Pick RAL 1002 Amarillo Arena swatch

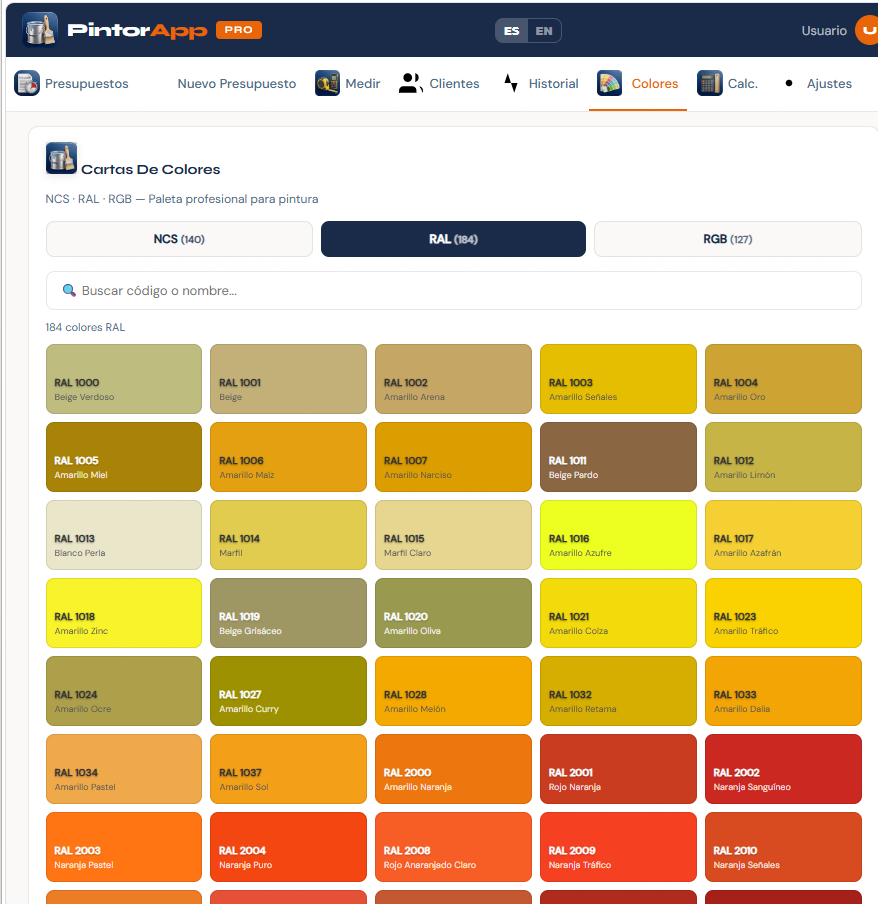tap(453, 379)
